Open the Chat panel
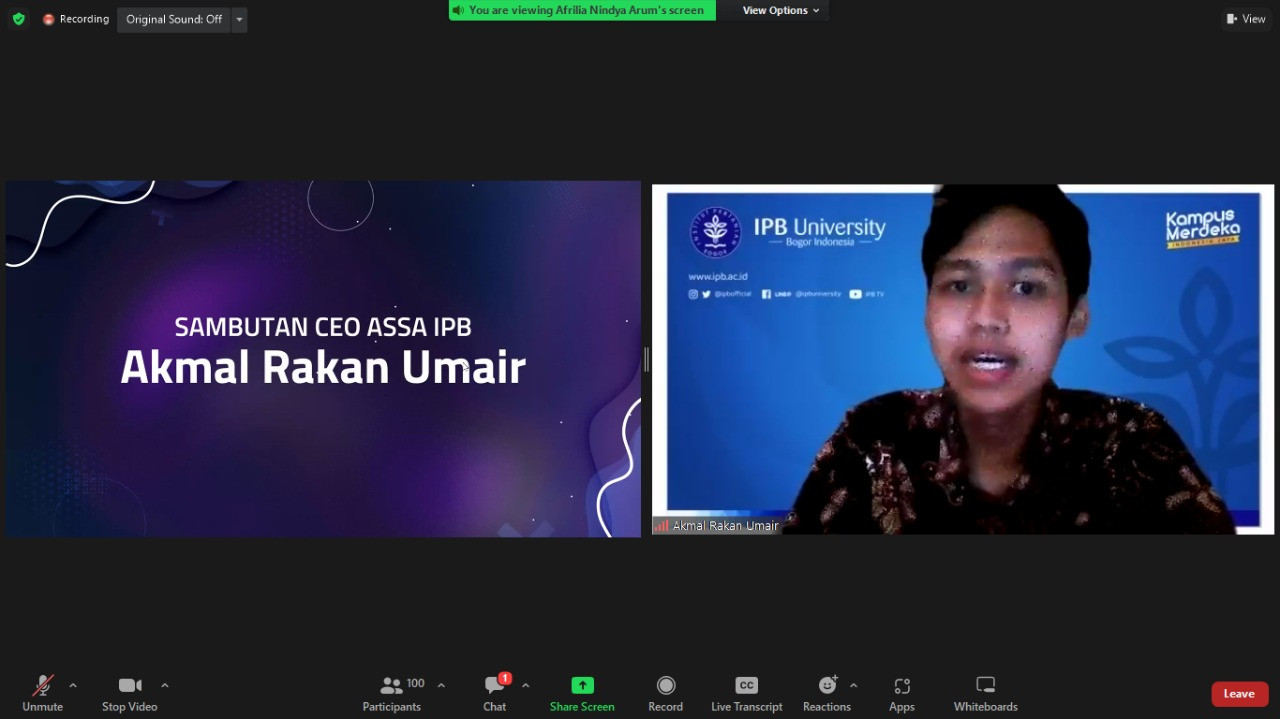The width and height of the screenshot is (1280, 719). coord(495,692)
